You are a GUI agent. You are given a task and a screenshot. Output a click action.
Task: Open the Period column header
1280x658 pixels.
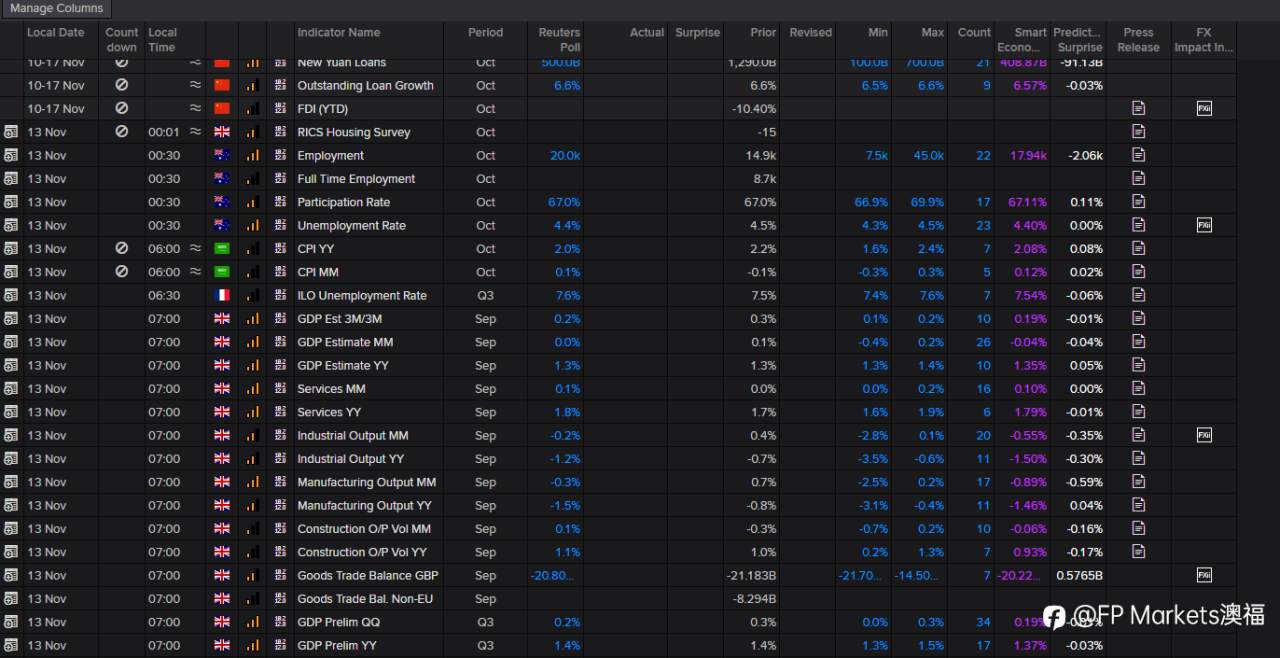(485, 32)
